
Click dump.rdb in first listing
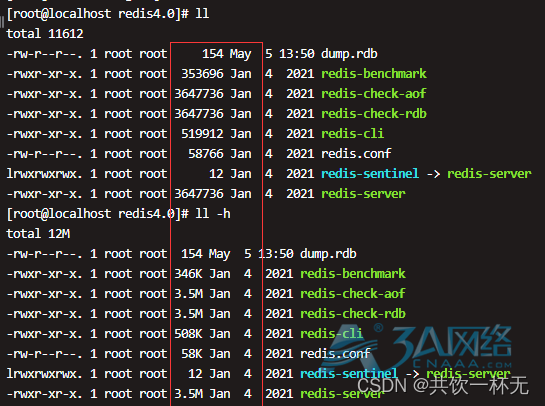point(349,54)
